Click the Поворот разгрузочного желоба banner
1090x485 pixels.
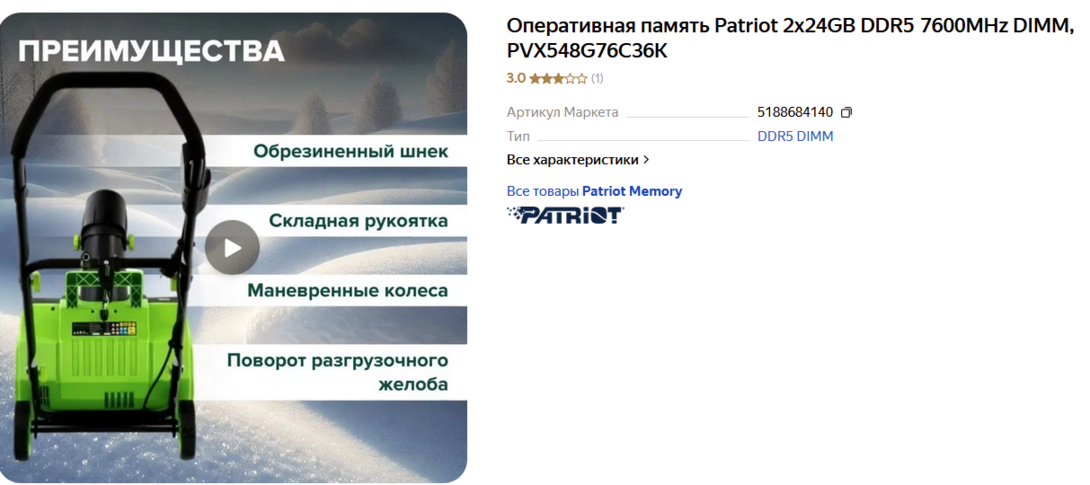(337, 372)
